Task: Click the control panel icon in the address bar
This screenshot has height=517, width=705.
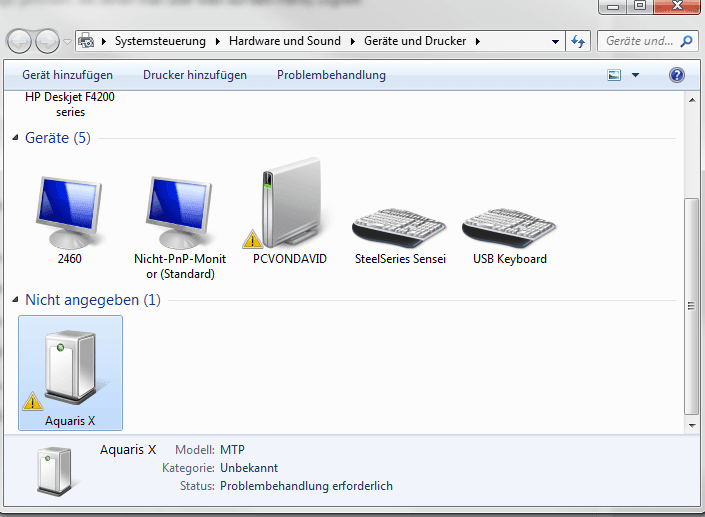Action: 86,41
